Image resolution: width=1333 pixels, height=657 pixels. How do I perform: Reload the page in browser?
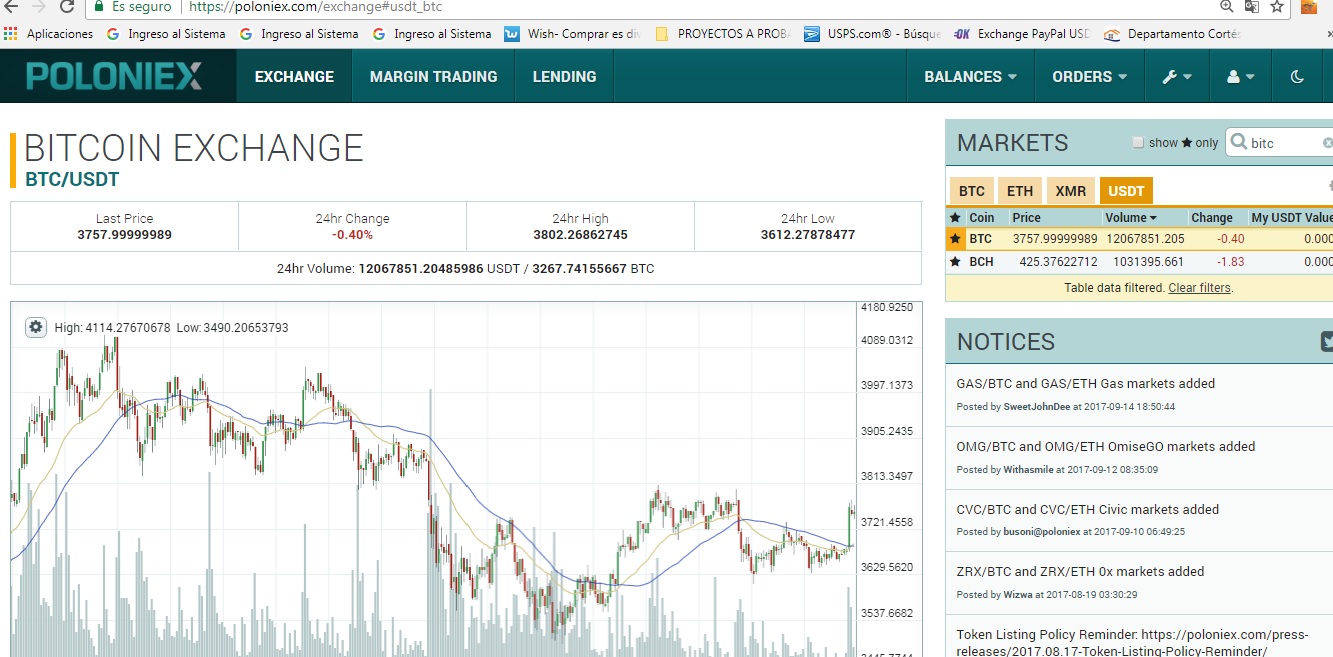[67, 6]
